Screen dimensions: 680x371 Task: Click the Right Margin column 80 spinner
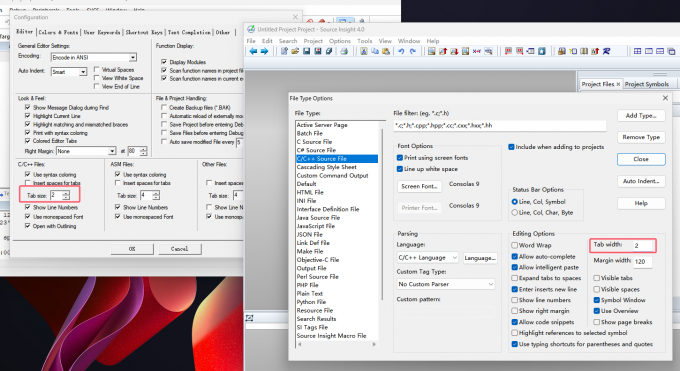pyautogui.click(x=144, y=151)
